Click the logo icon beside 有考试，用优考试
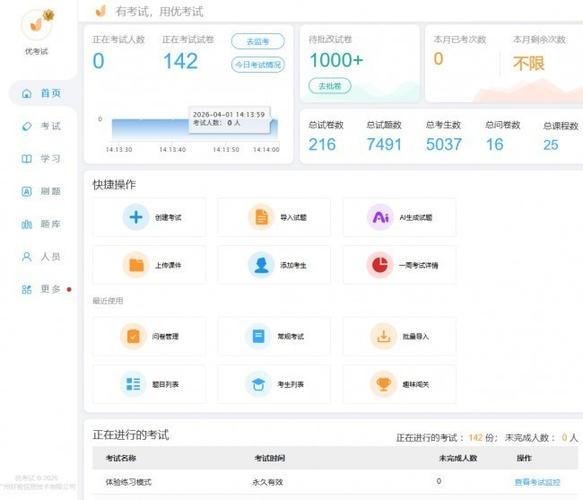Screen dimensions: 583x500 (101, 11)
